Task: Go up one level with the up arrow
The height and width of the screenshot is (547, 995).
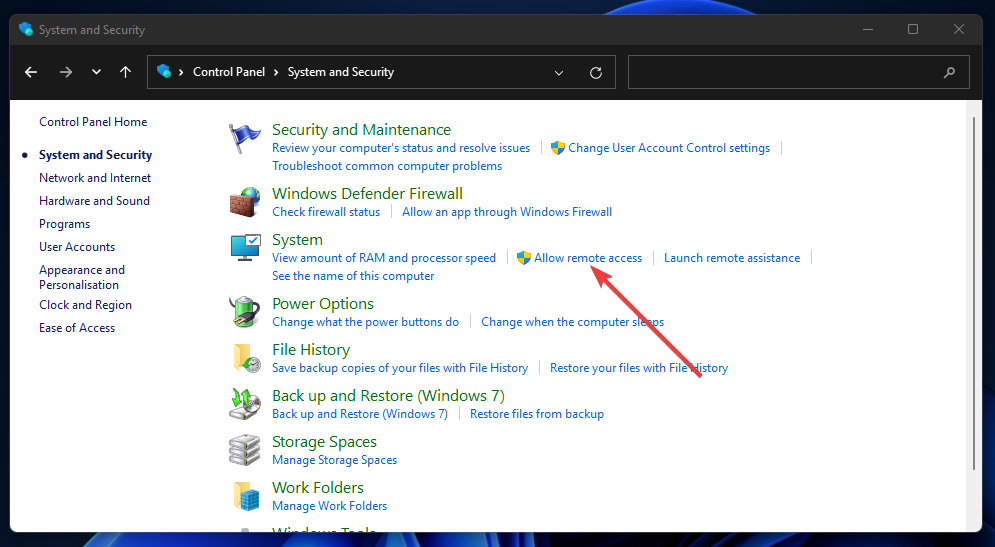Action: (x=126, y=72)
